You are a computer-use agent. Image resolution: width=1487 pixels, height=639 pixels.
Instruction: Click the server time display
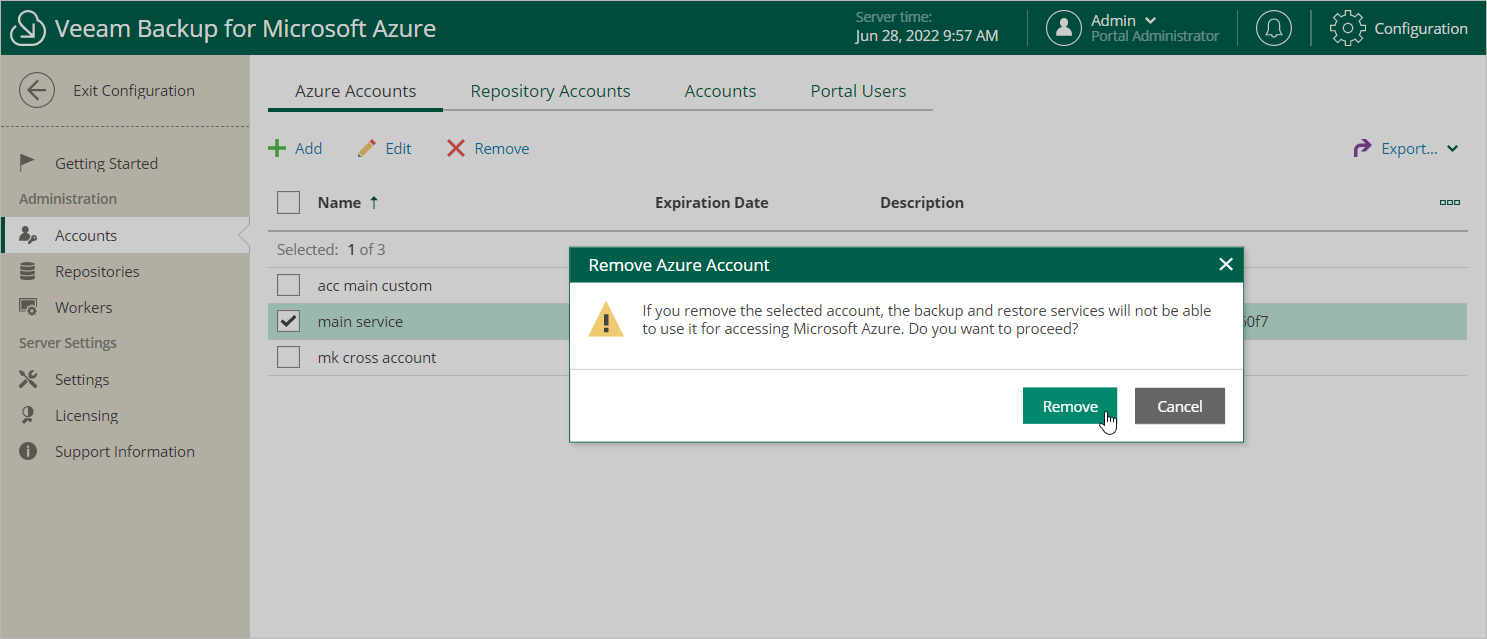point(927,27)
